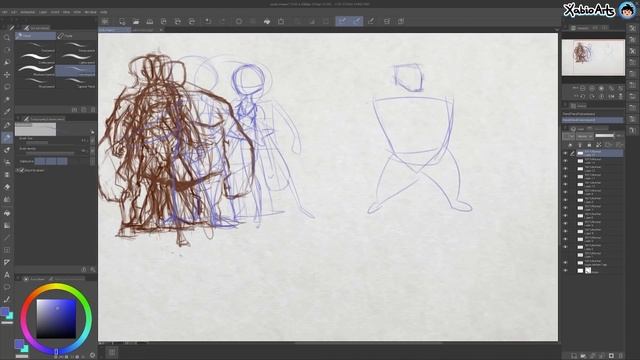Click the Save icon in command bar

pos(150,21)
